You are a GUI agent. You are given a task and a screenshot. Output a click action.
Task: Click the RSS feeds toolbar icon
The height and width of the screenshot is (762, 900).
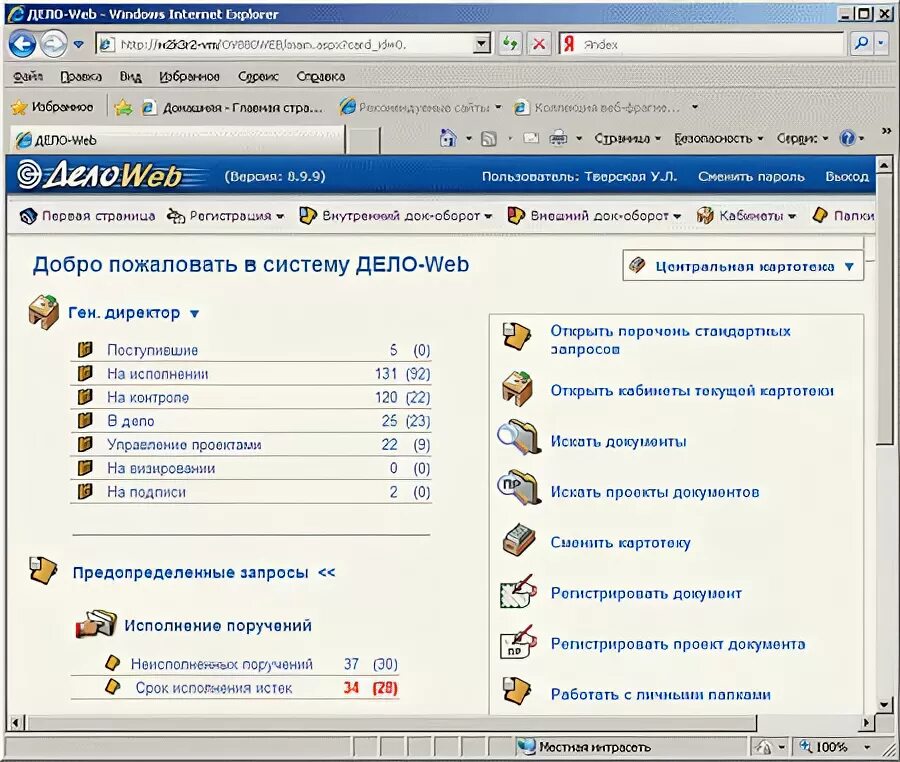coord(488,138)
